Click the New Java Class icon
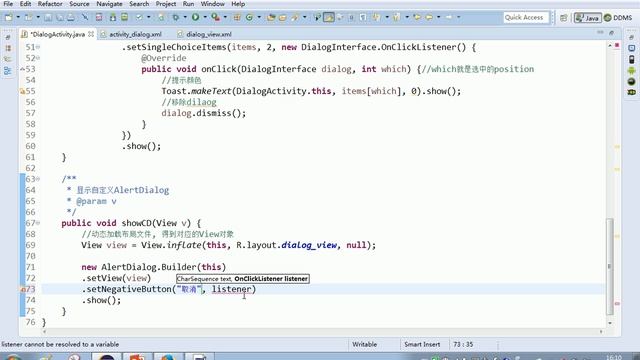The width and height of the screenshot is (640, 360). pos(249,17)
